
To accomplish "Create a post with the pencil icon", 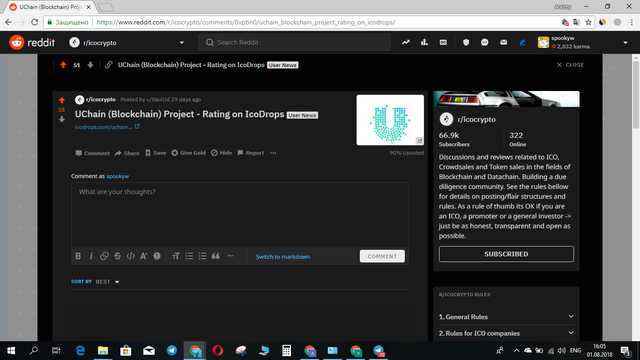I will click(522, 42).
